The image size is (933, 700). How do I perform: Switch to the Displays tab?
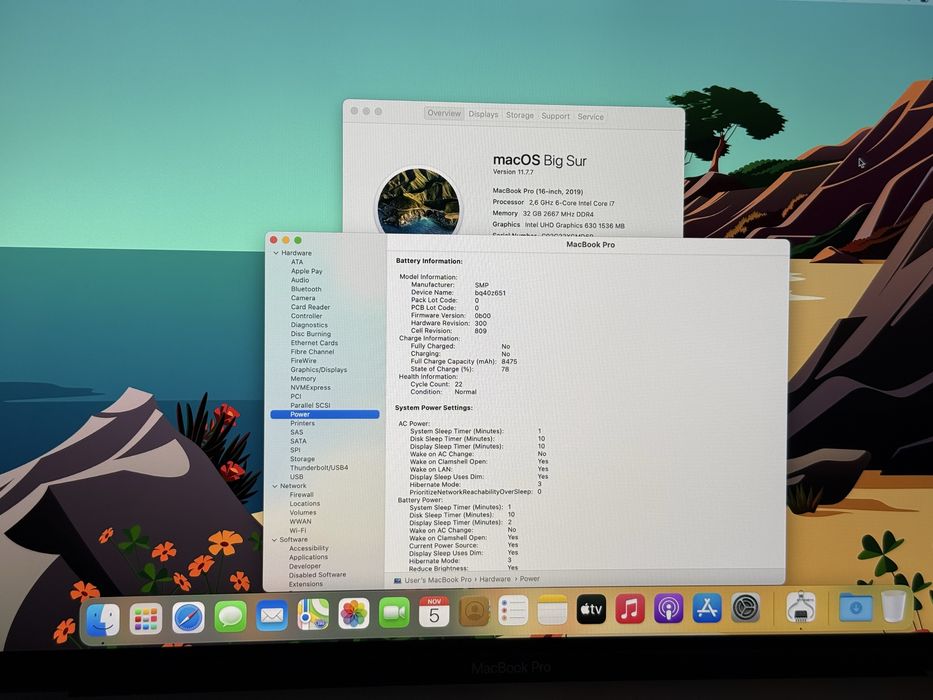[x=483, y=114]
